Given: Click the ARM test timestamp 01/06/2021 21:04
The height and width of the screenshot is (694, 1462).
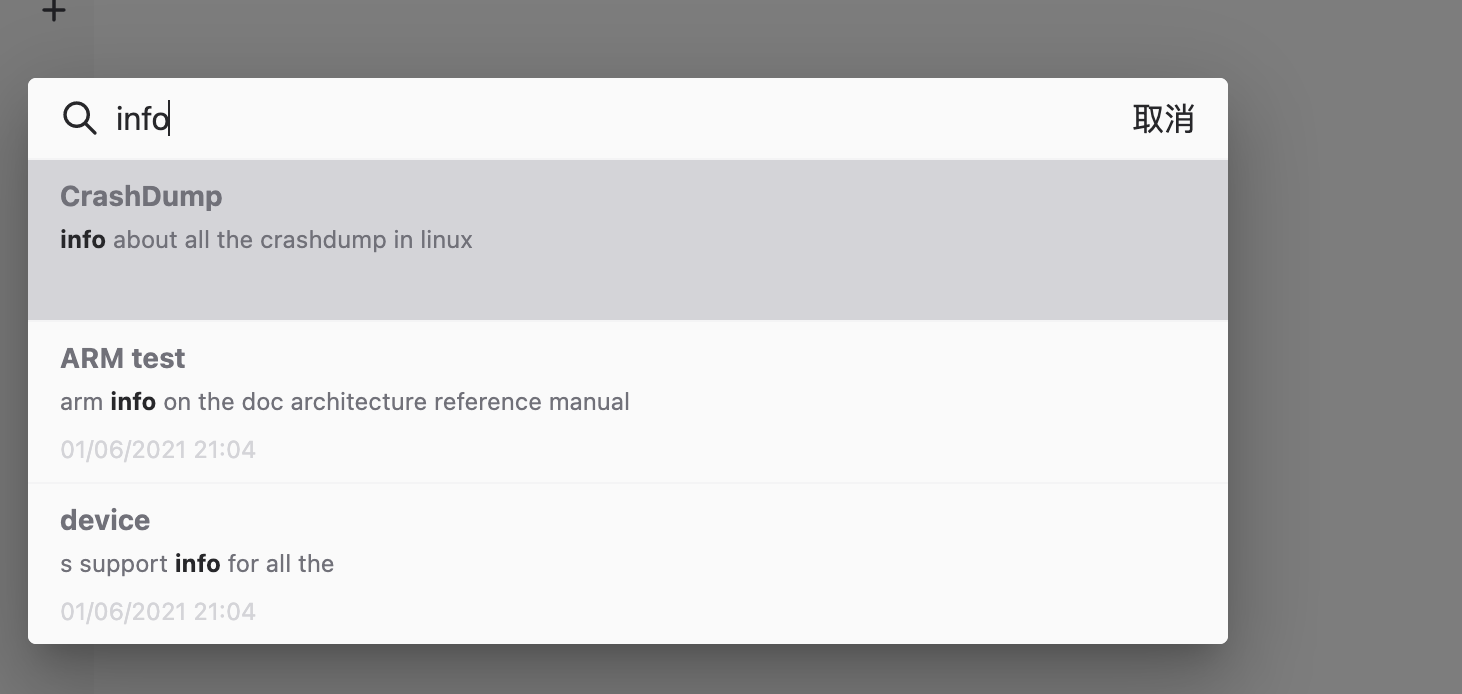Looking at the screenshot, I should pos(158,450).
